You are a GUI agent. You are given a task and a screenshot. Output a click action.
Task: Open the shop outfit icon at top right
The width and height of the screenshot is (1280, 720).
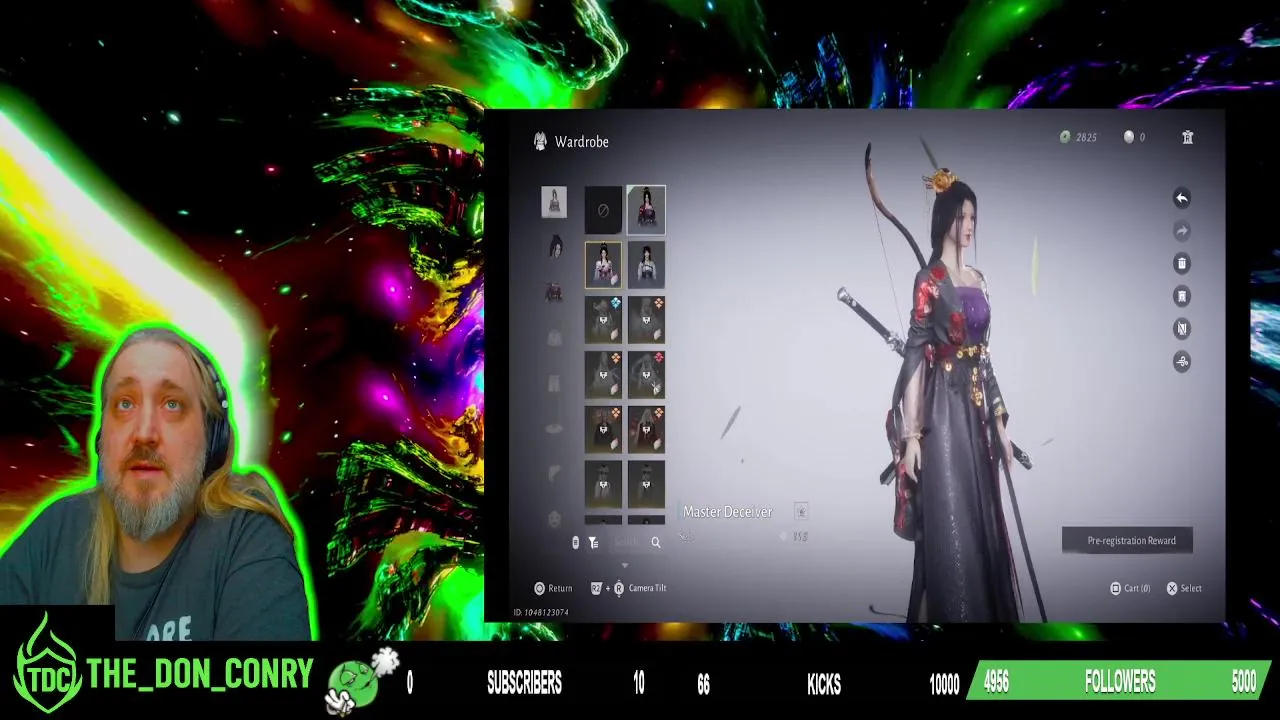point(1188,137)
